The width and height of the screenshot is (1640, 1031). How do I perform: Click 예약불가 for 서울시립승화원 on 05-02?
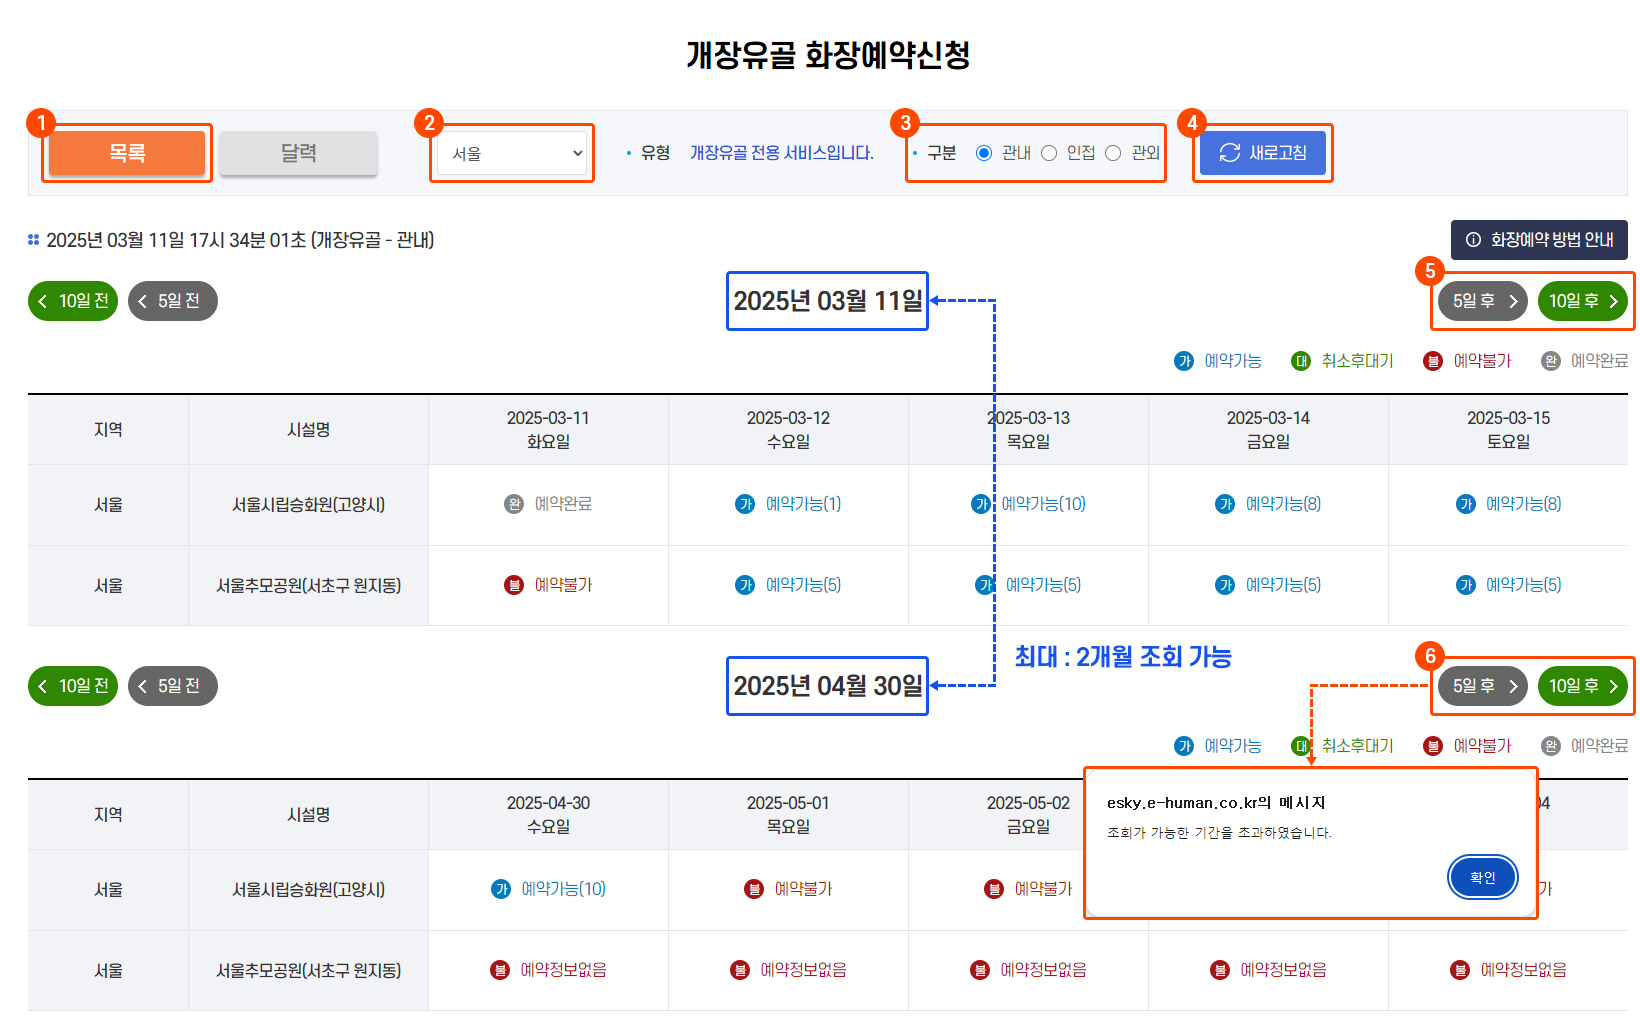click(1028, 889)
